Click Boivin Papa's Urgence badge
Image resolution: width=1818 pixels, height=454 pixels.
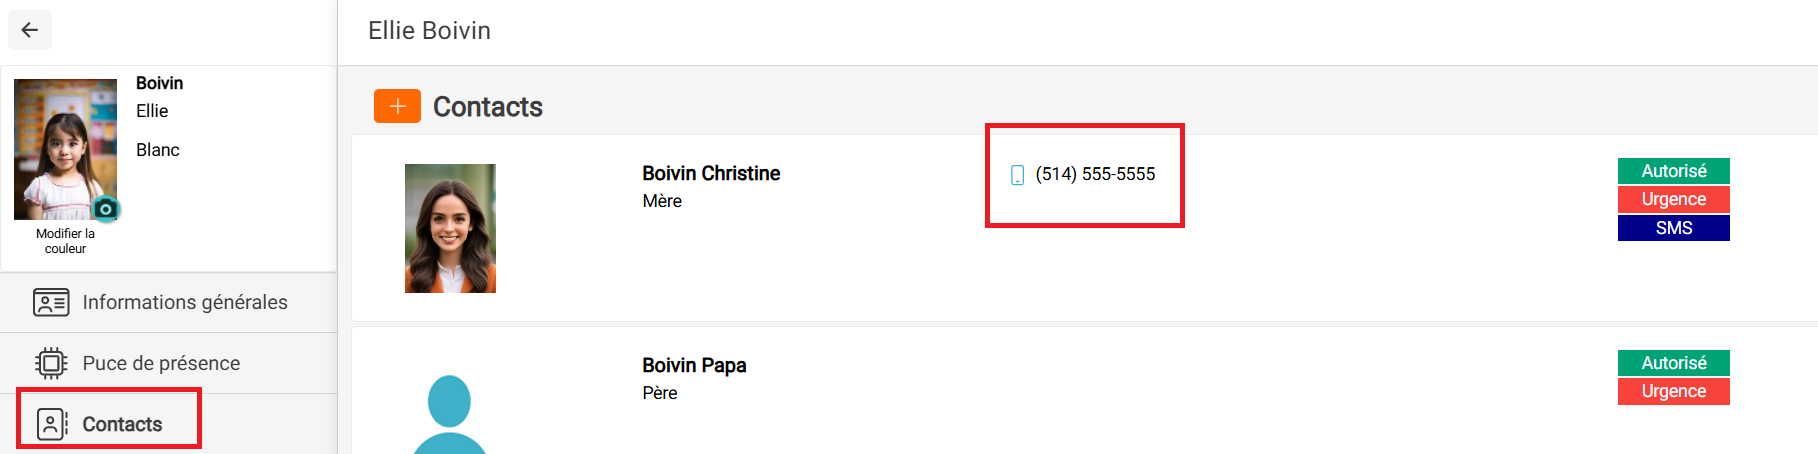pos(1673,391)
